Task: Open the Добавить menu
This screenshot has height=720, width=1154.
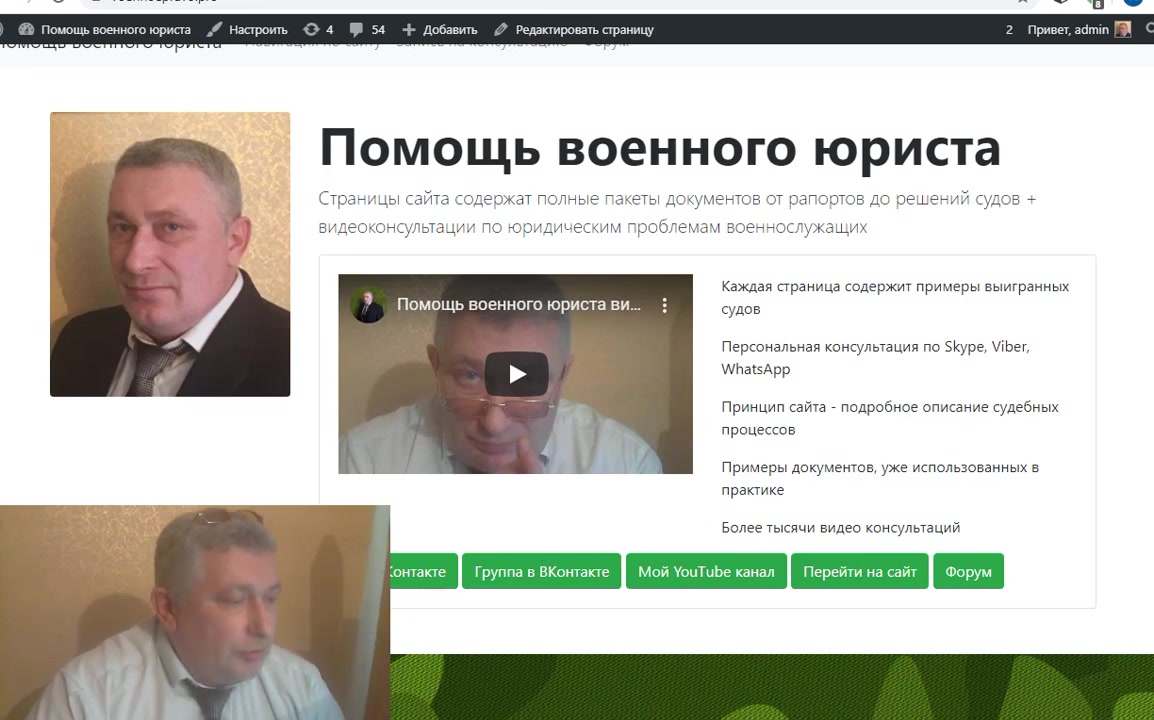Action: click(450, 29)
